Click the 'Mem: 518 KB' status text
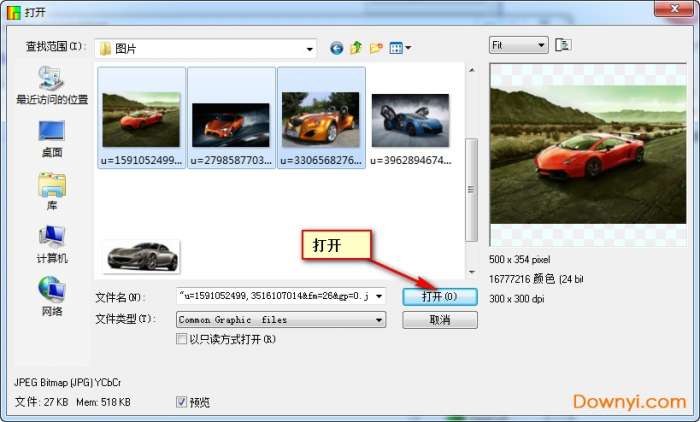 coord(103,402)
